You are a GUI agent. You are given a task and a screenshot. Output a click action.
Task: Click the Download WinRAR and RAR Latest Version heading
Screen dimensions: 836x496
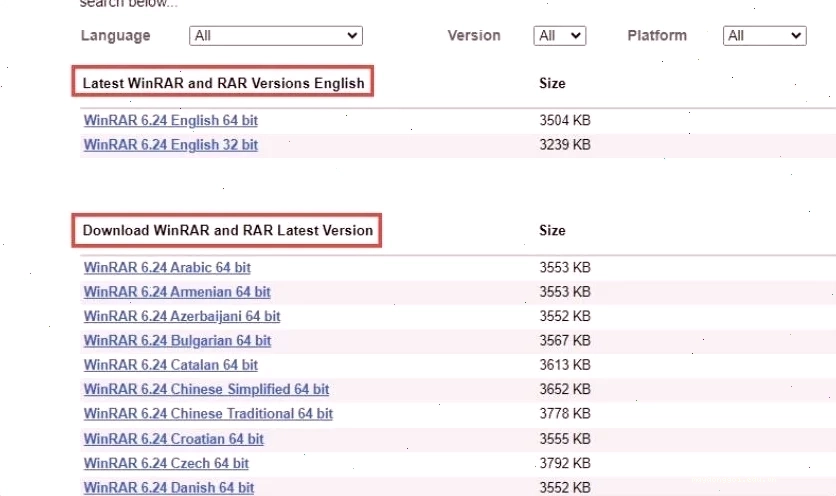(228, 231)
